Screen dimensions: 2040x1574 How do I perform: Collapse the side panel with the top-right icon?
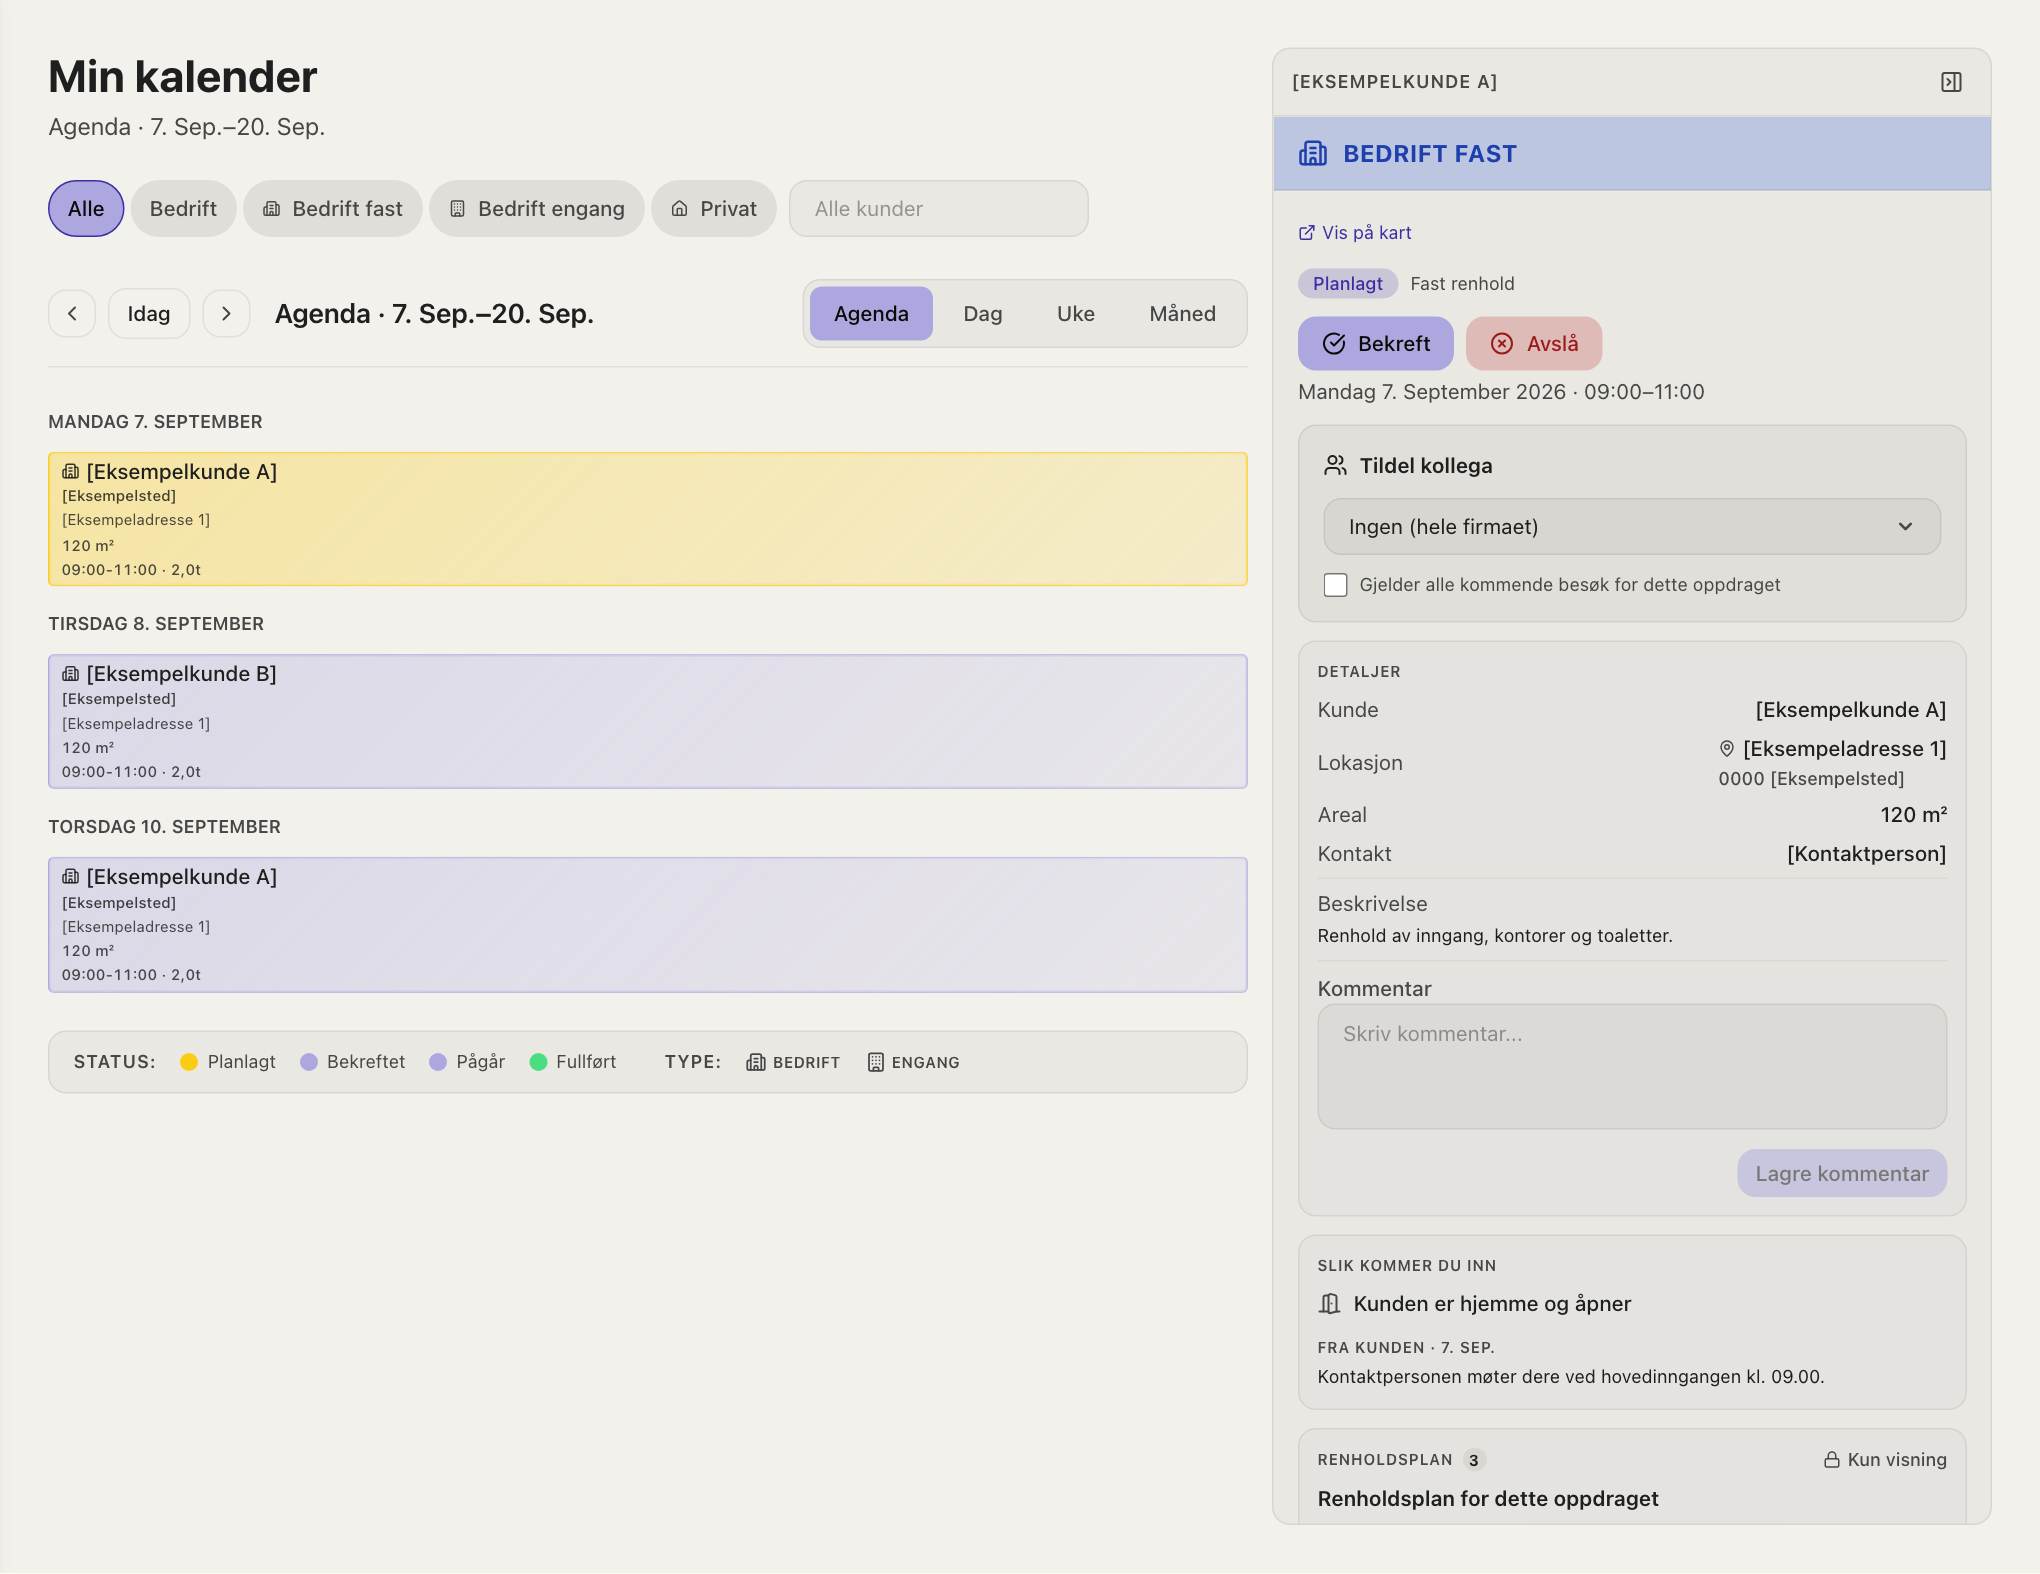click(1951, 82)
